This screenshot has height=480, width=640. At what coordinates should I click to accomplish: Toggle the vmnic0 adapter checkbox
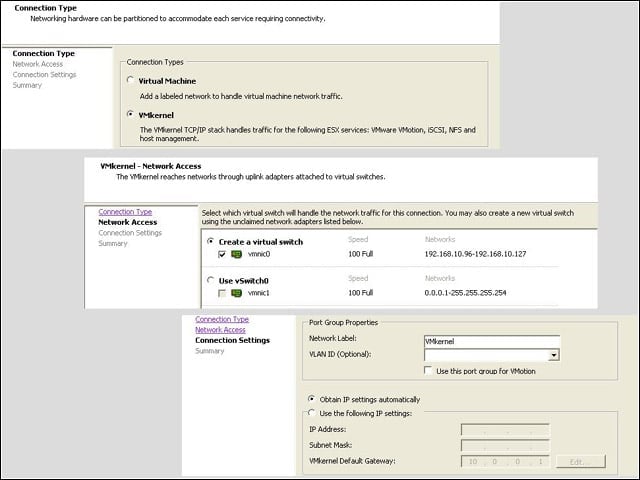click(222, 254)
